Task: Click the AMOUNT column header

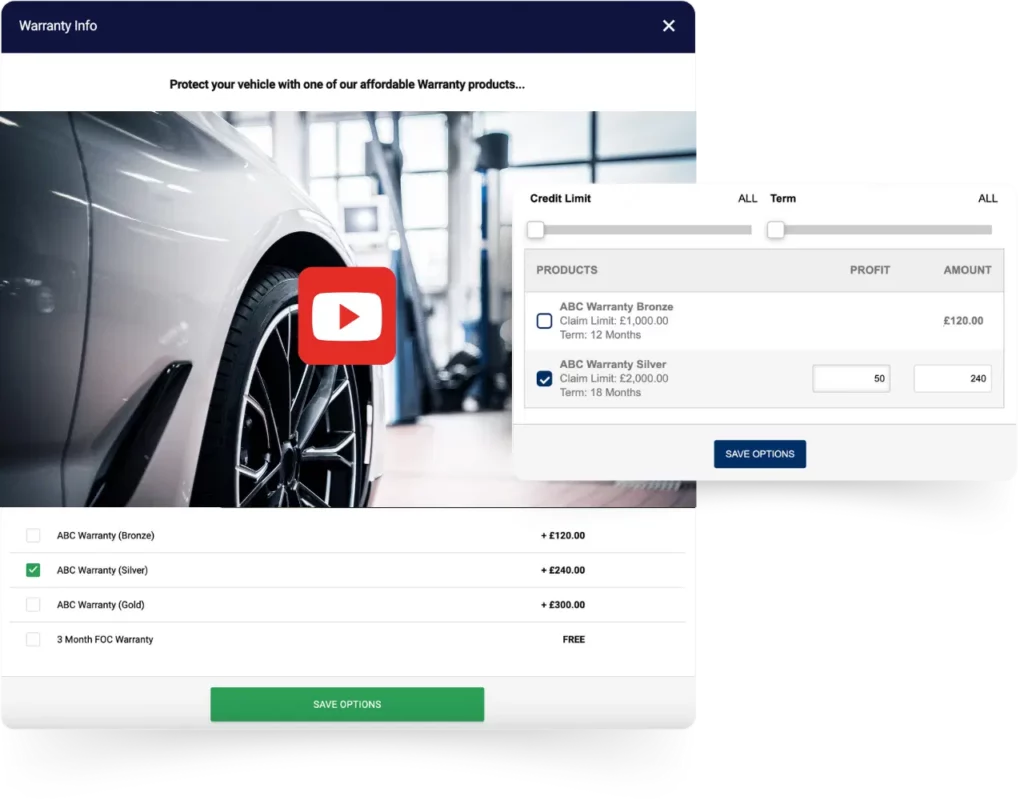Action: pyautogui.click(x=967, y=270)
